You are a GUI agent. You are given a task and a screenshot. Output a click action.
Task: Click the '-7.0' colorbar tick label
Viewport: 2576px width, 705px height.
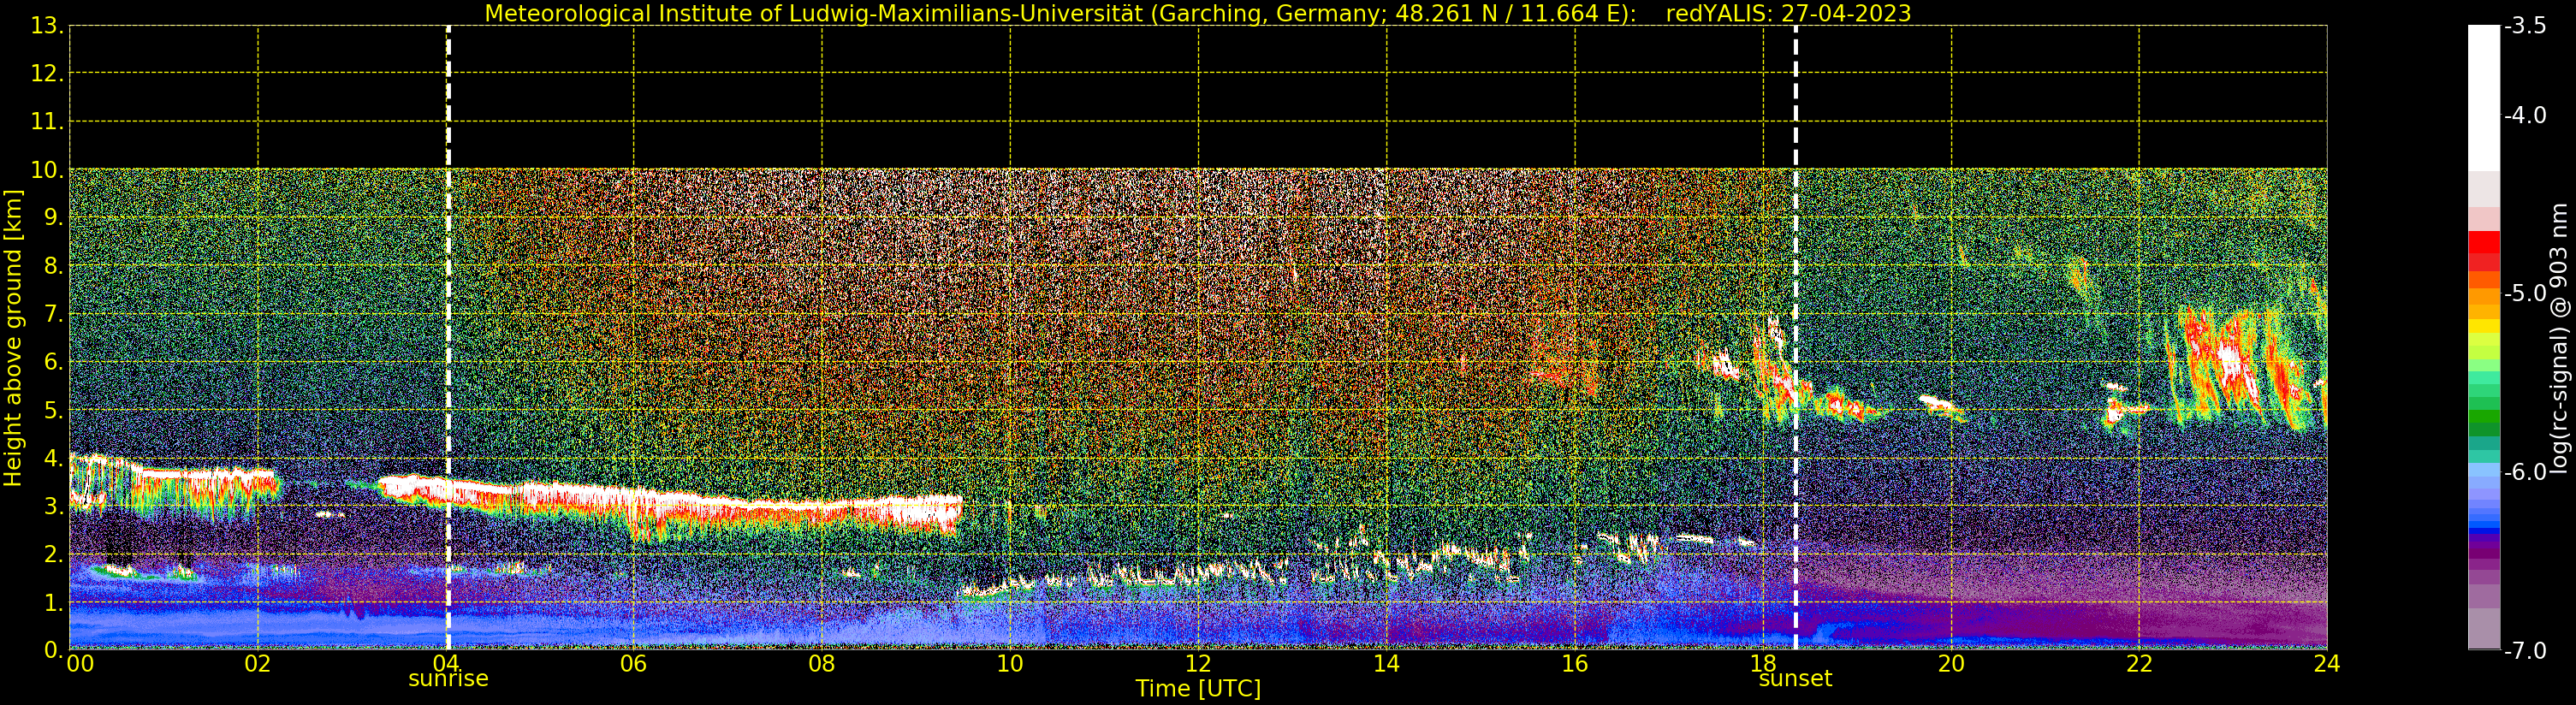[2525, 651]
